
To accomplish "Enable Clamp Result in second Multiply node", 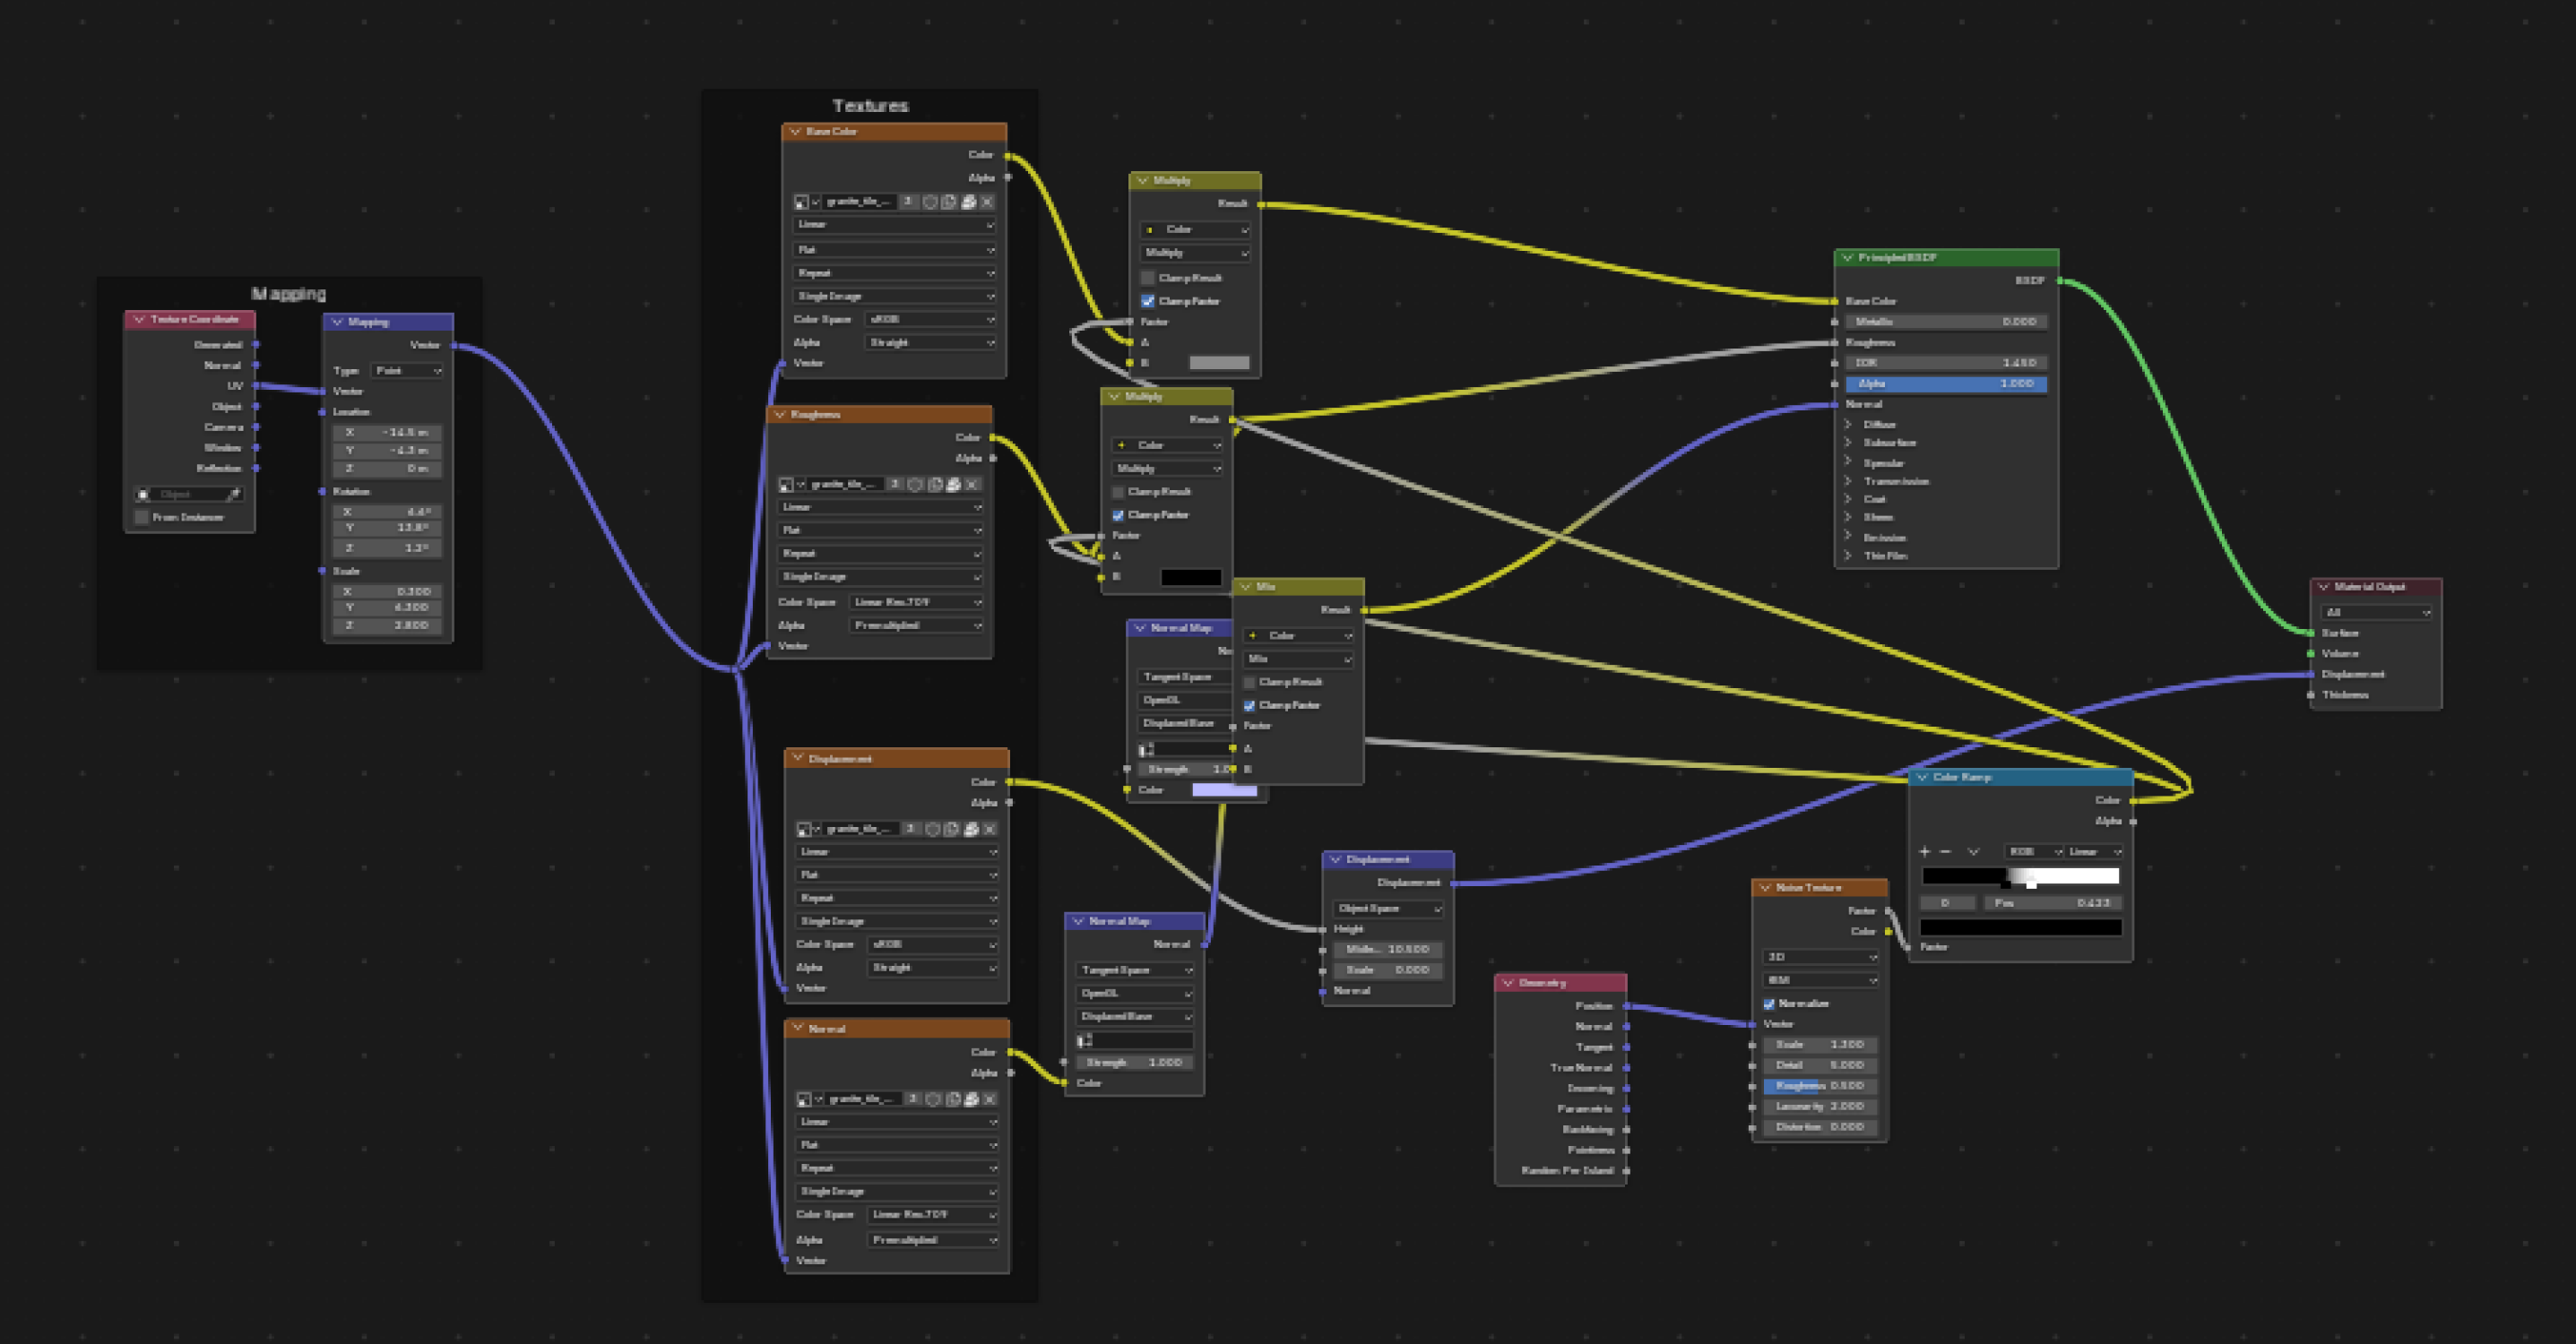I will pyautogui.click(x=1118, y=492).
